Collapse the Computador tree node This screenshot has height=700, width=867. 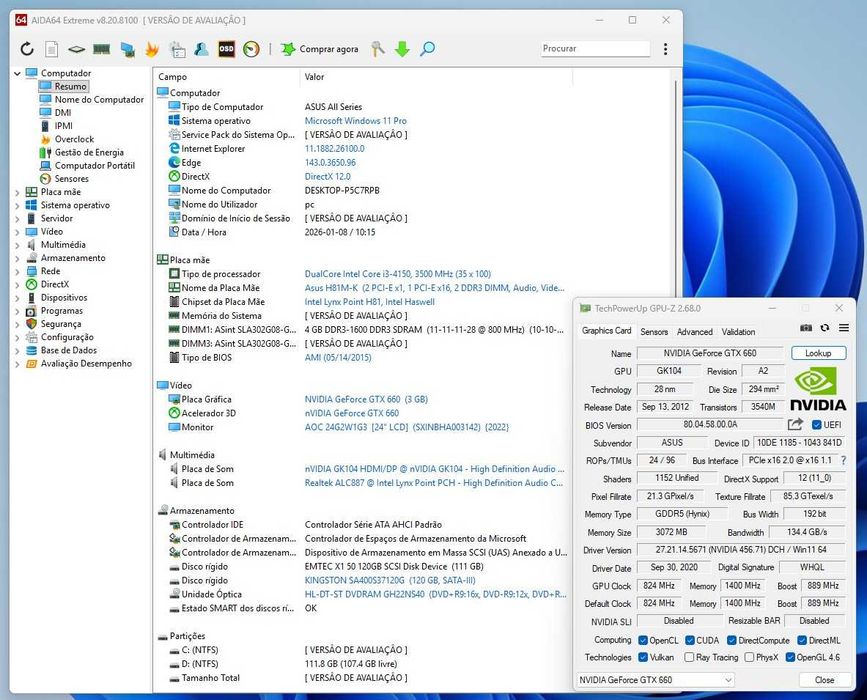[17, 73]
